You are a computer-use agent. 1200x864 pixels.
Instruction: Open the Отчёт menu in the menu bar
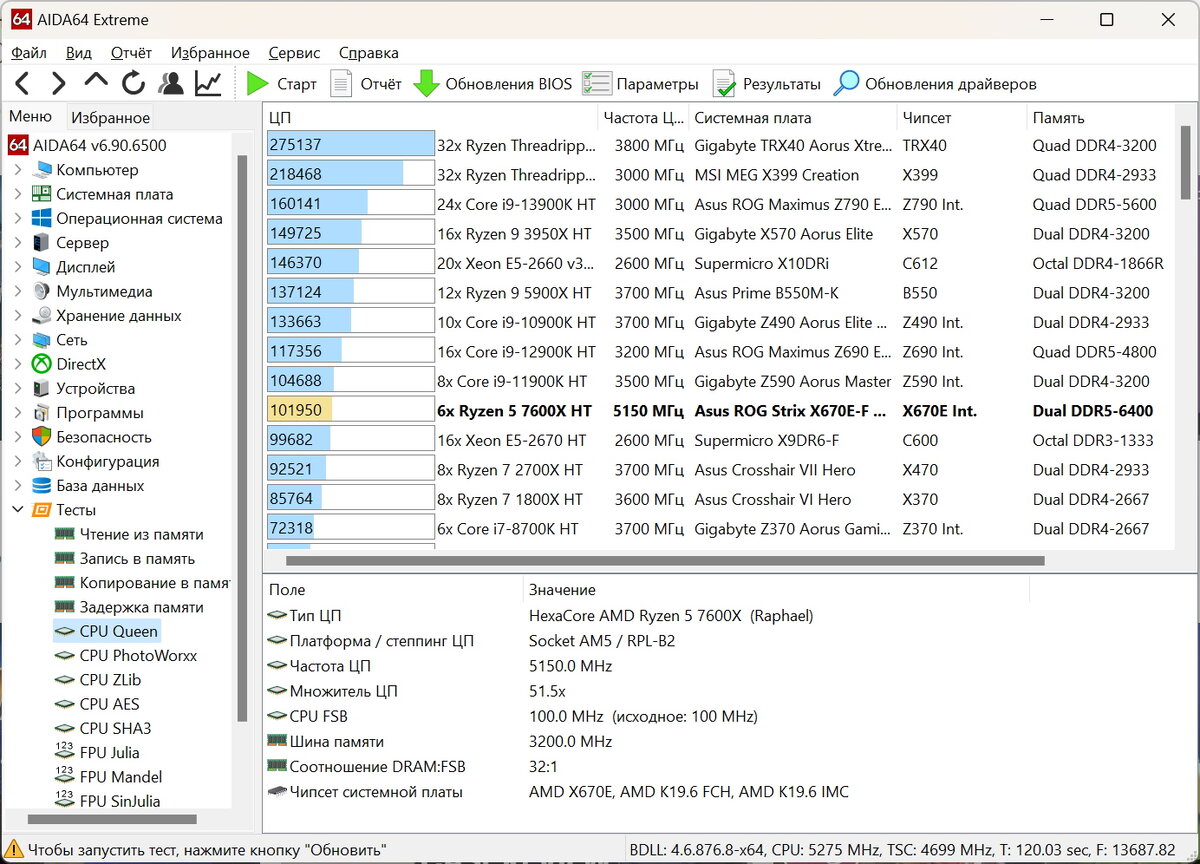tap(131, 53)
